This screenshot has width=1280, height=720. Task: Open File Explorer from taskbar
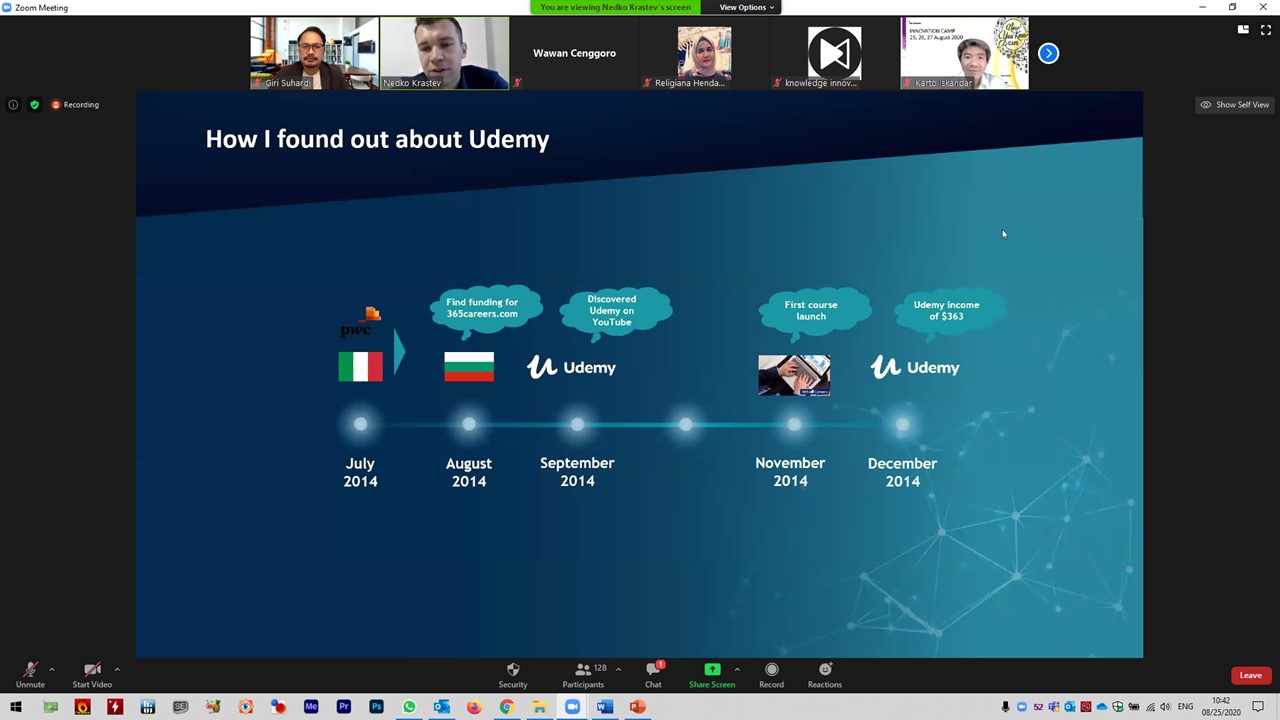point(539,707)
